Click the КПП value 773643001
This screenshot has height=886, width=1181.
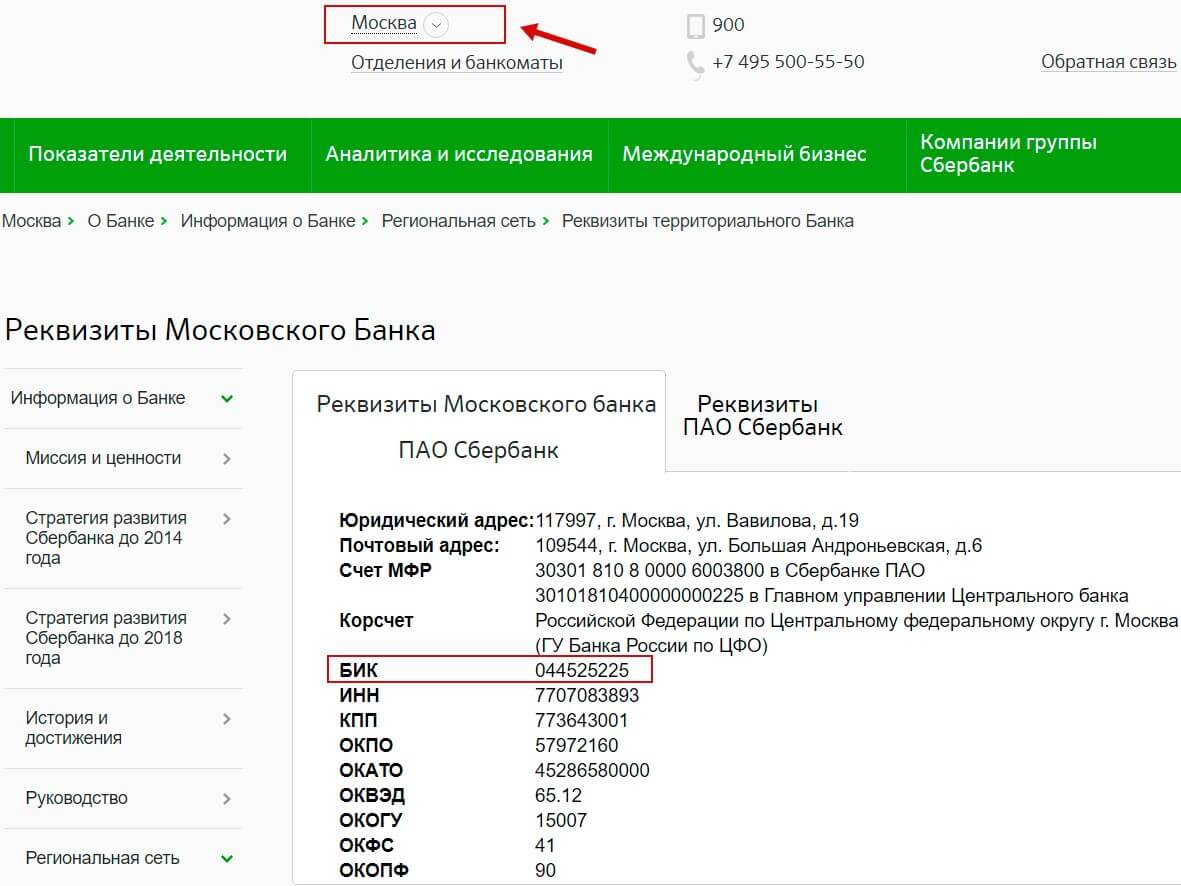pos(581,720)
